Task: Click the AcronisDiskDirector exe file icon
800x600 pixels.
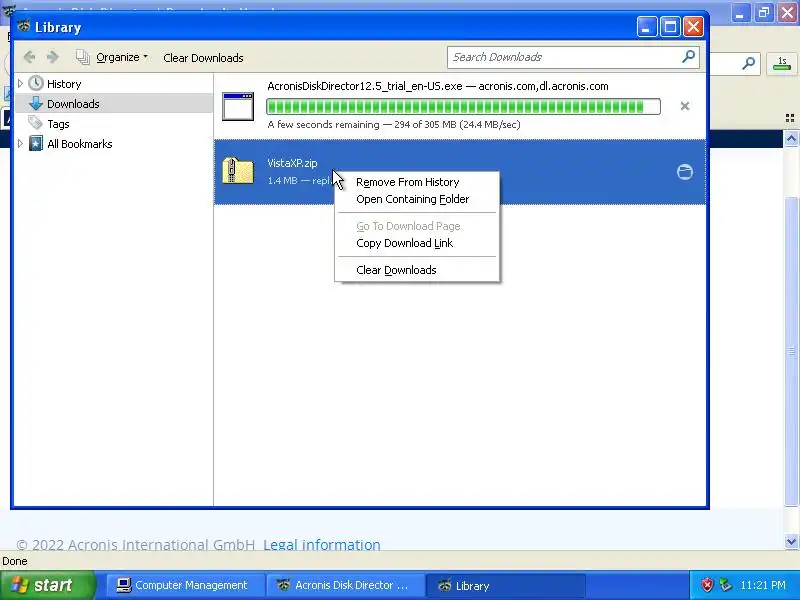Action: [238, 107]
